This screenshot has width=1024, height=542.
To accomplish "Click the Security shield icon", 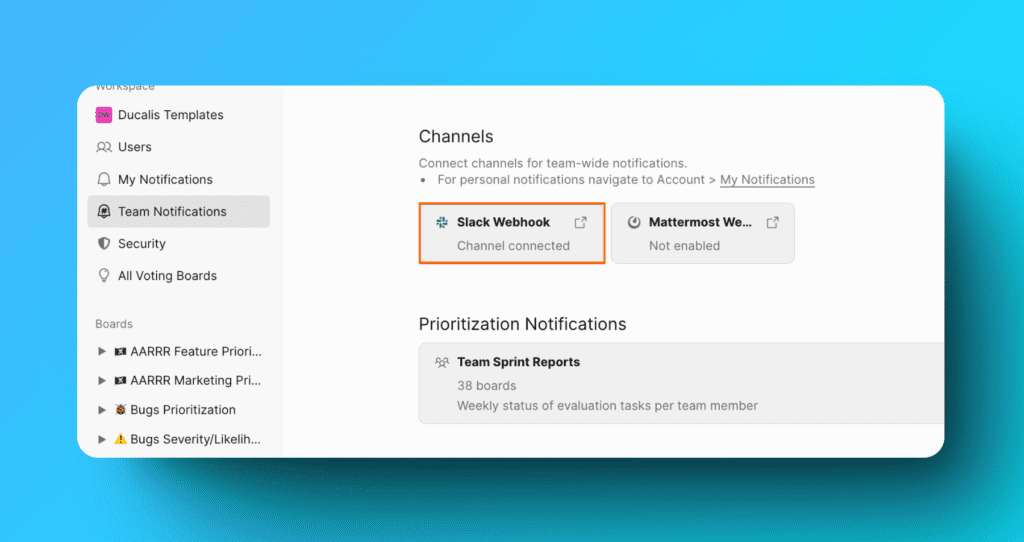I will [103, 244].
